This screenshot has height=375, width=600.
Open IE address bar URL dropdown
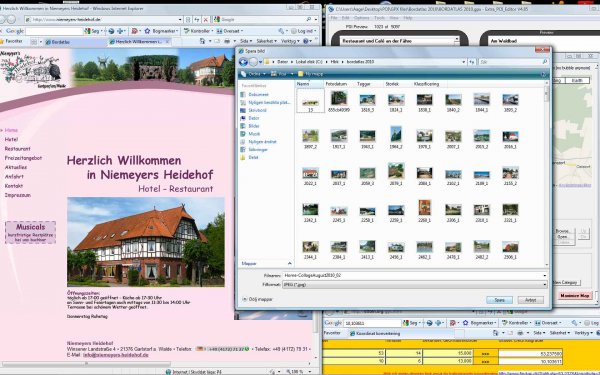coord(180,20)
